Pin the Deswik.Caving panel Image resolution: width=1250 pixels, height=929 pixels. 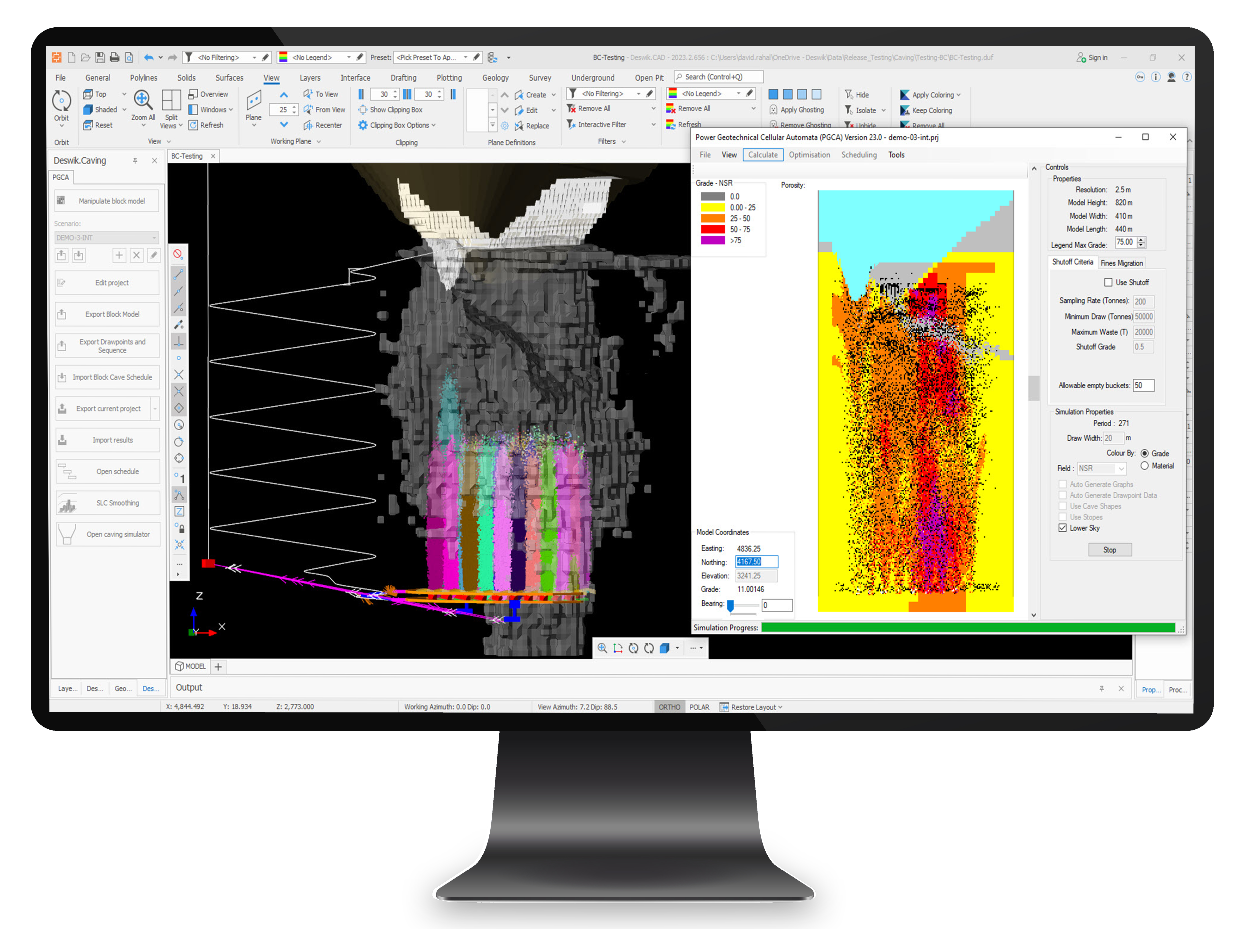135,160
